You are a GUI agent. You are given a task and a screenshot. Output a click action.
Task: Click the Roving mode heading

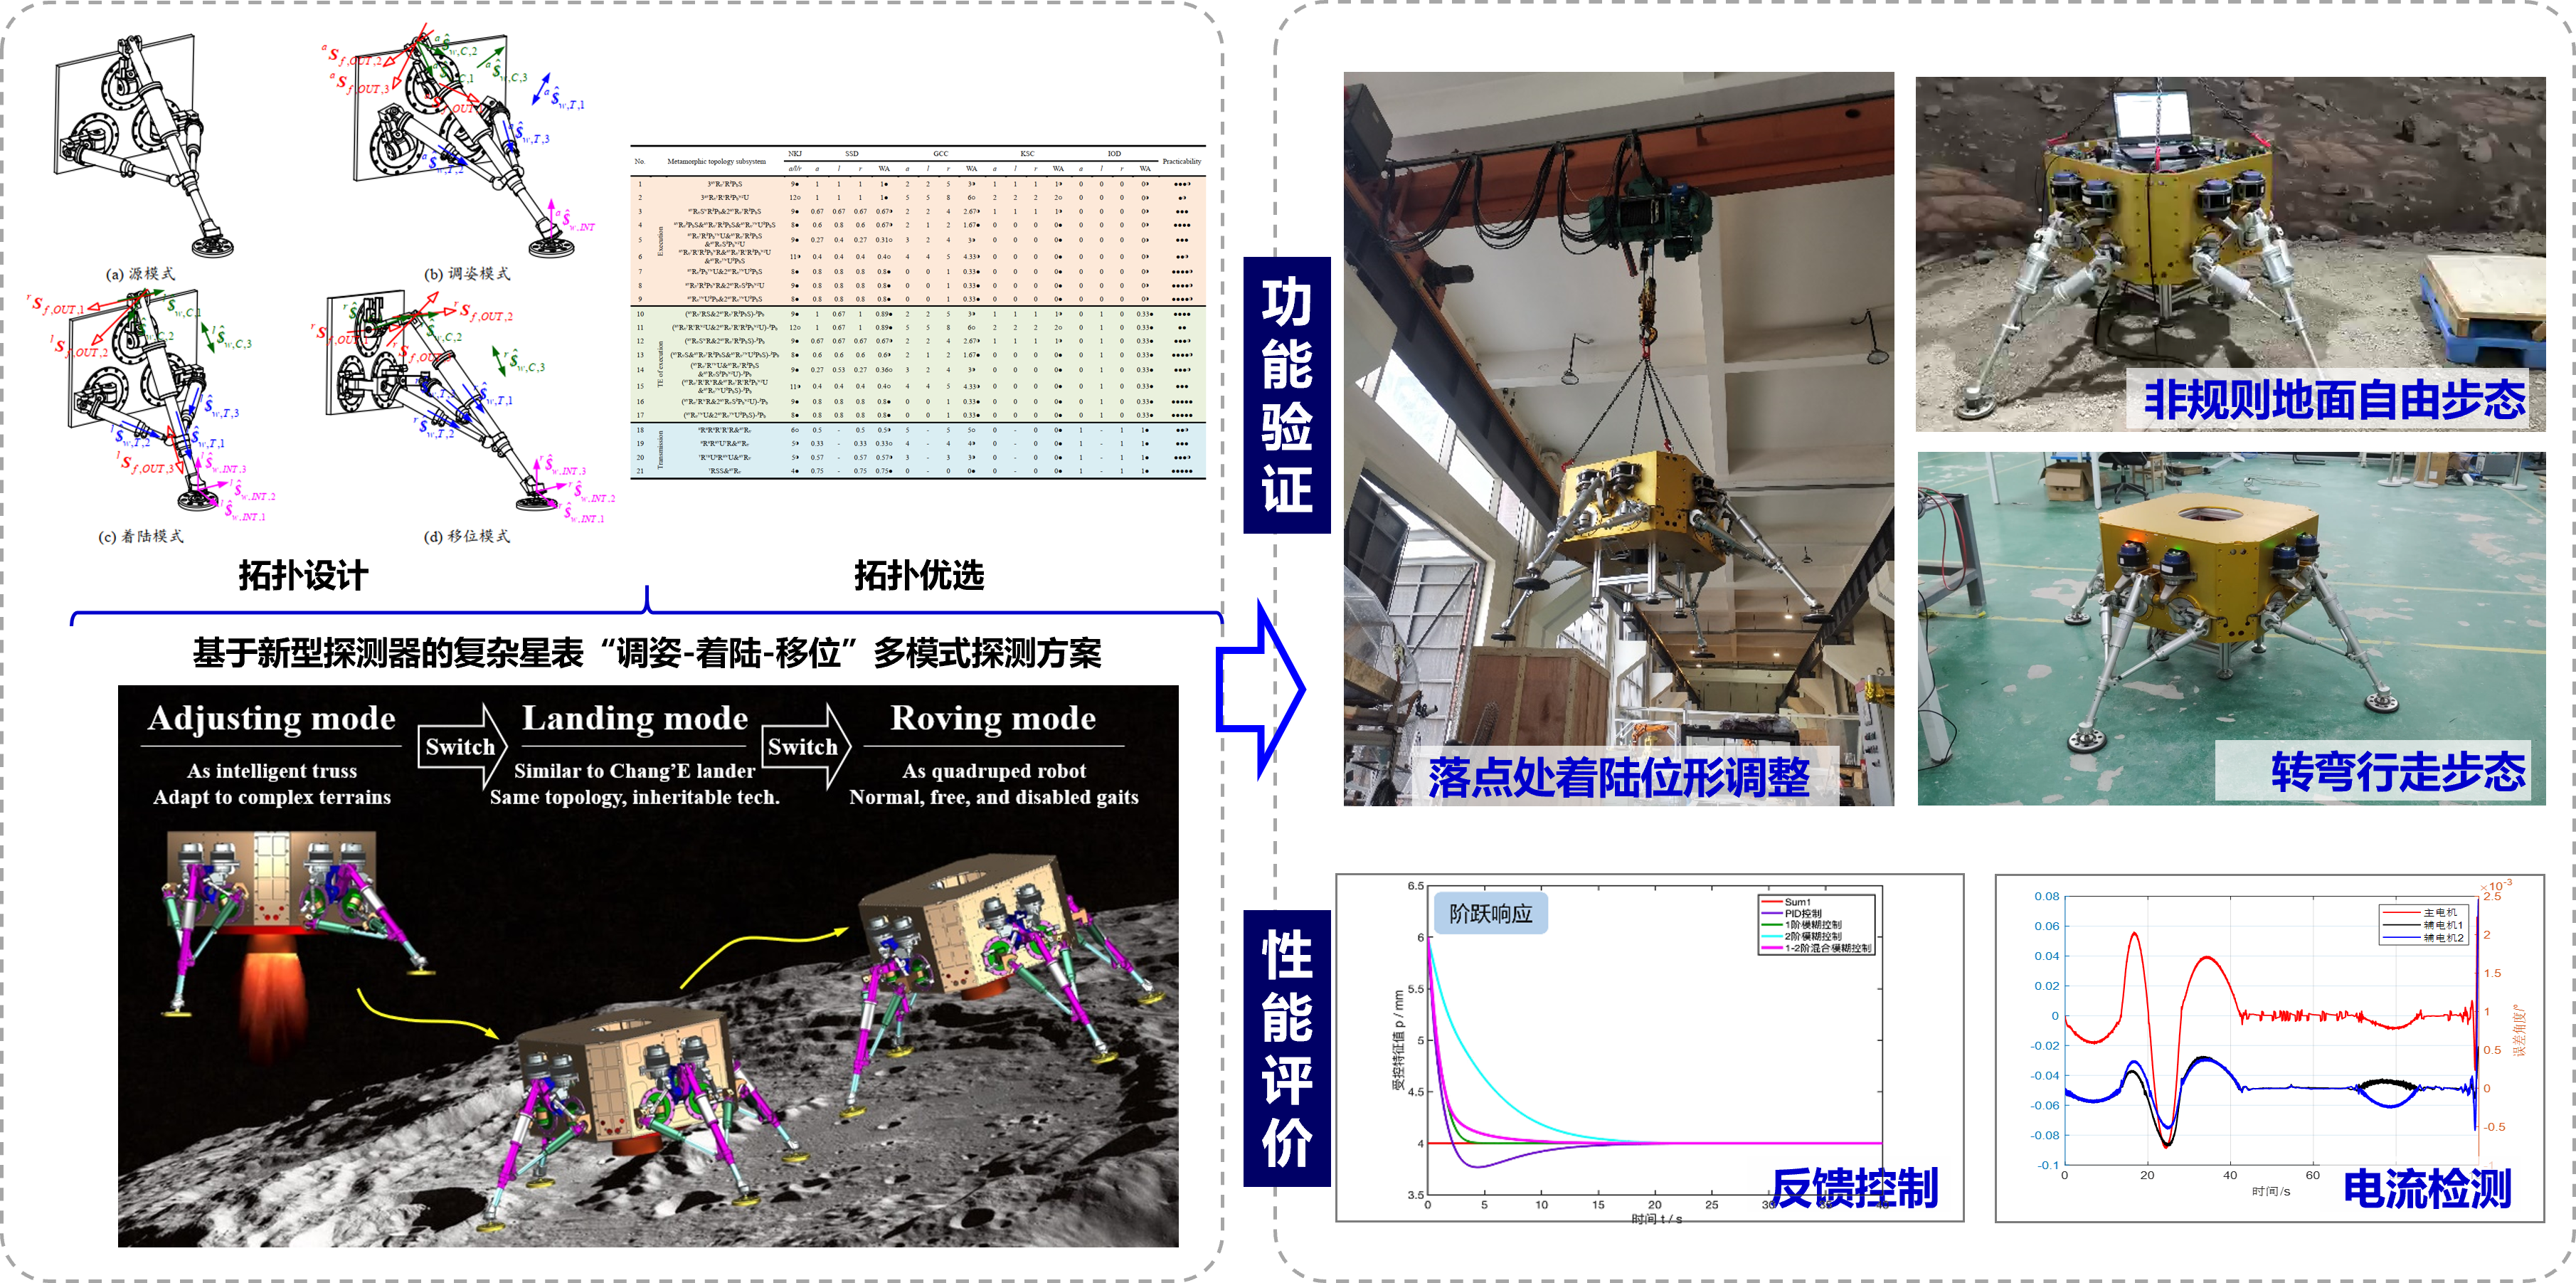[993, 719]
